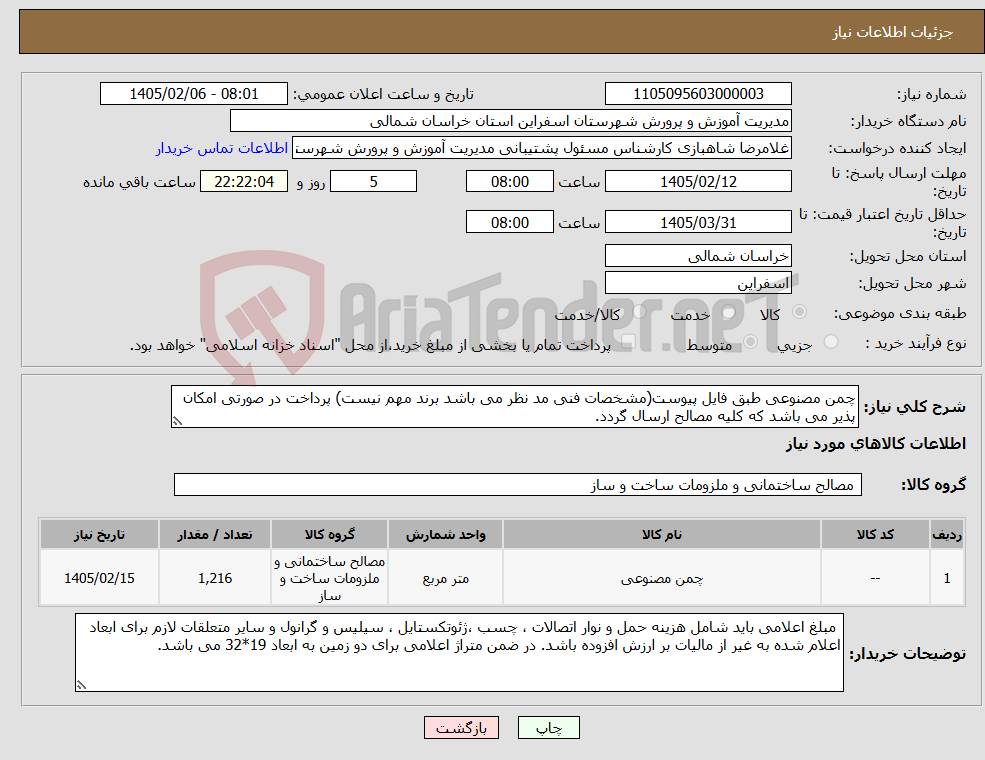Click the remaining days field showing 5
This screenshot has height=760, width=985.
pyautogui.click(x=373, y=182)
